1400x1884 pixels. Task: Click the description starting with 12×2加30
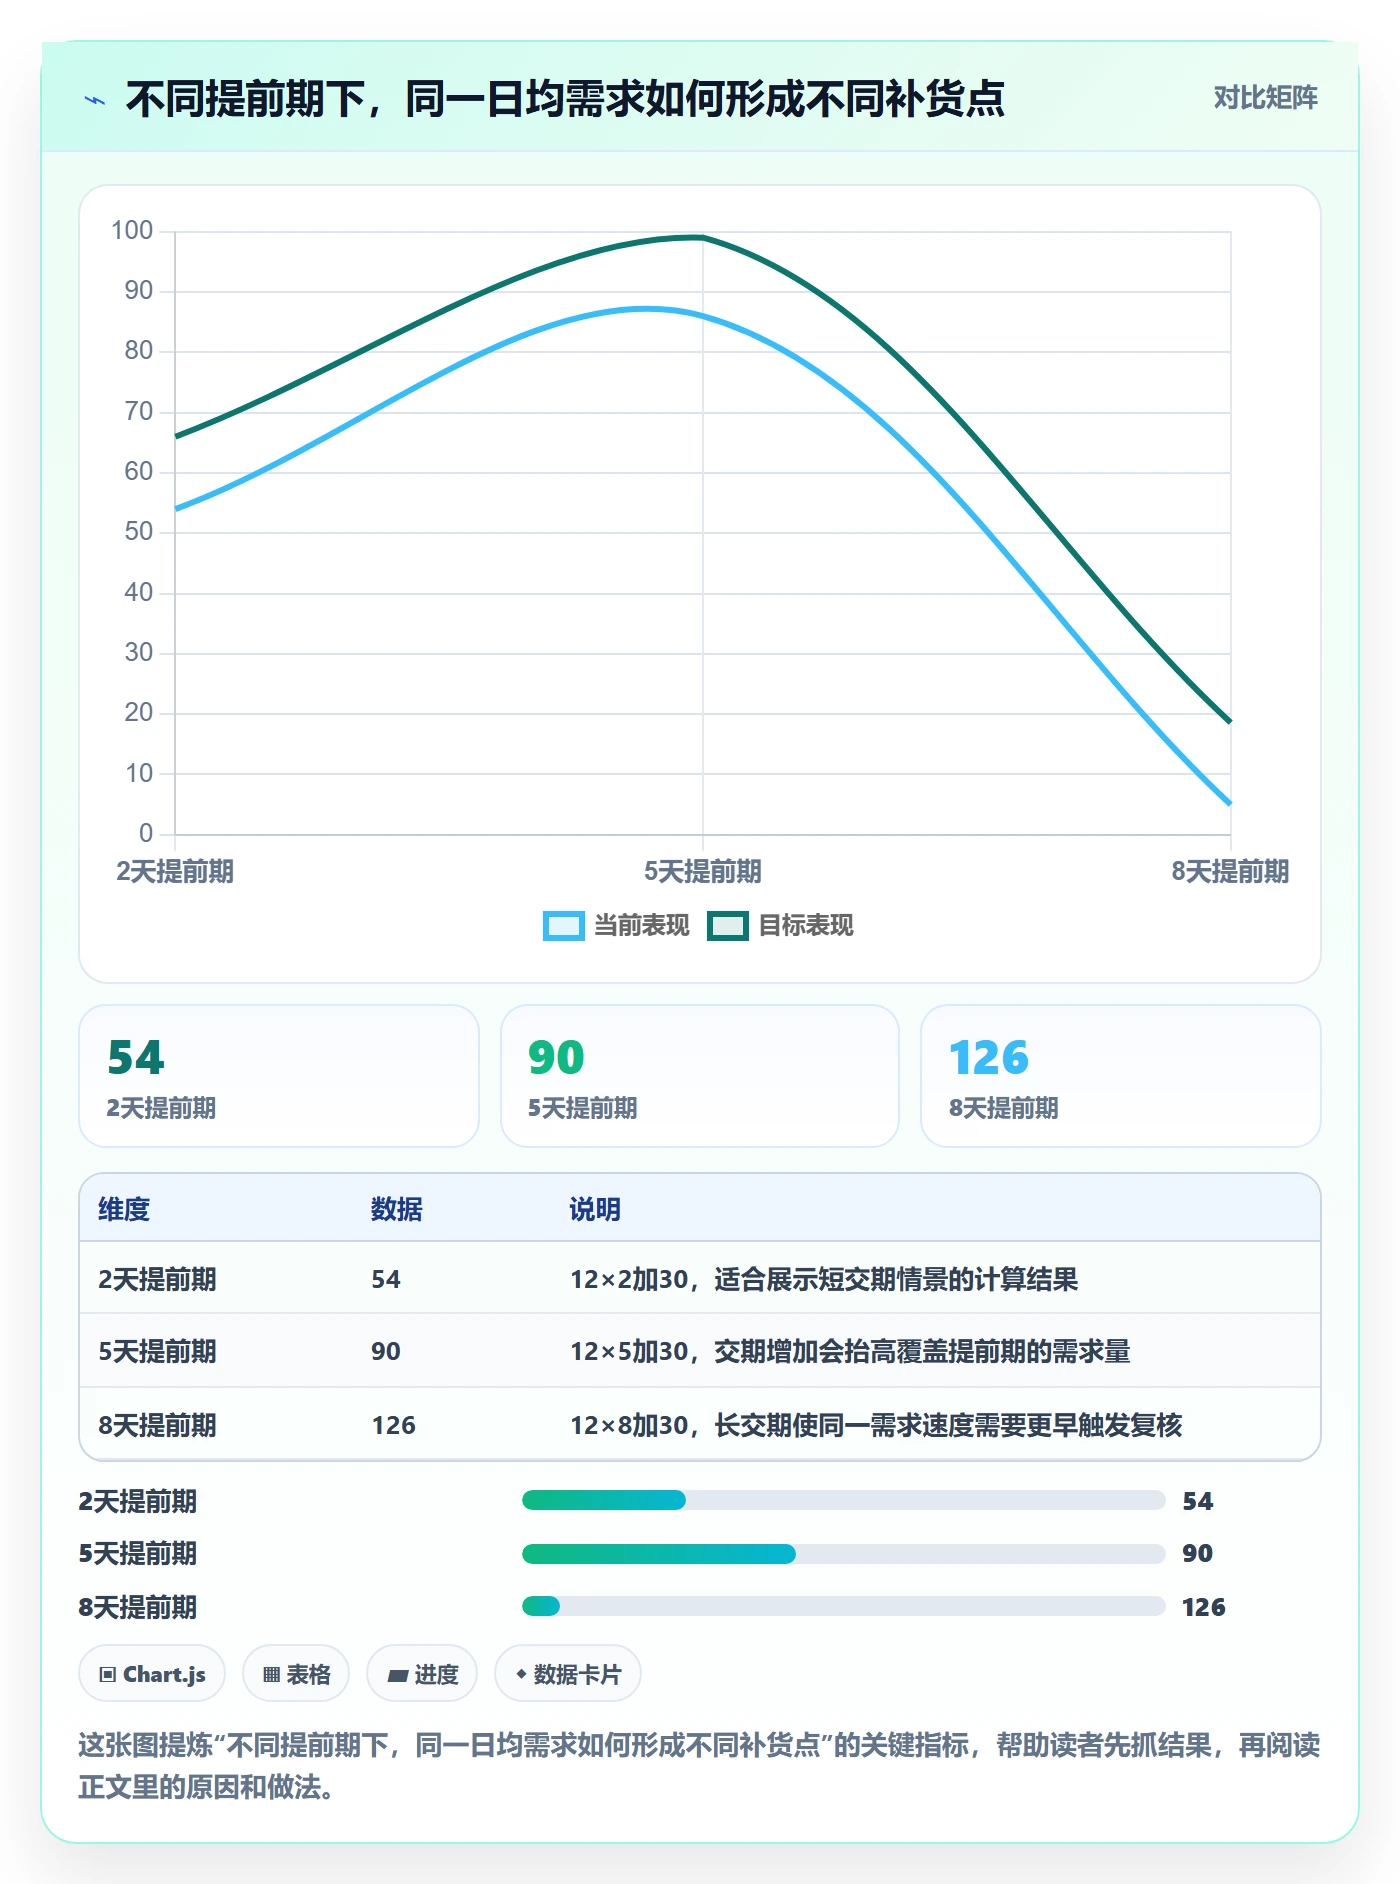click(824, 1279)
